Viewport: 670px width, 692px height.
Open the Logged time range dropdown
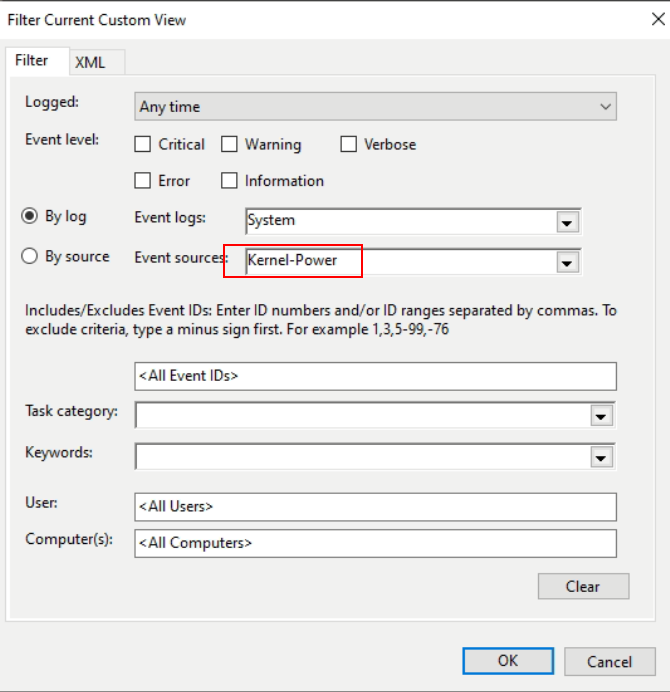pos(375,107)
